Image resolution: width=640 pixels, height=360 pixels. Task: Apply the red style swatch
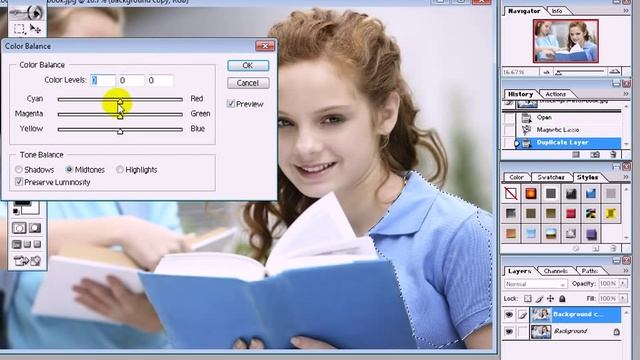571,213
